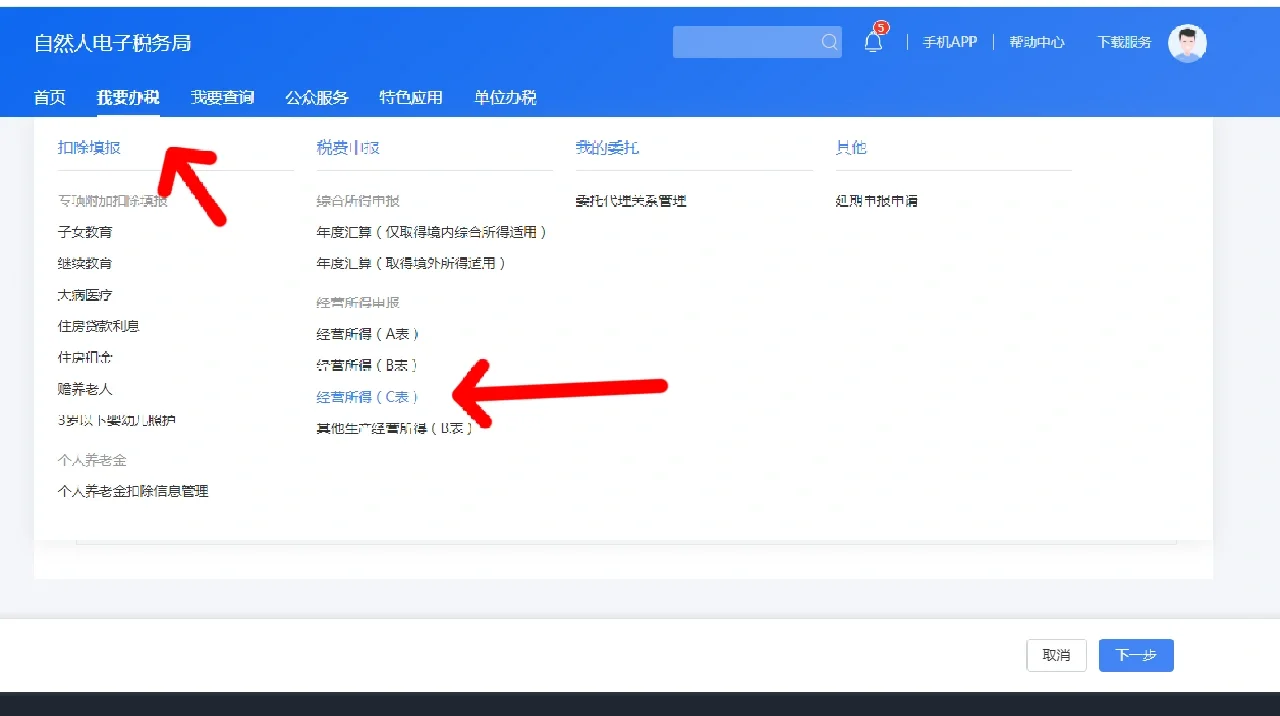Open the notification bell

[x=873, y=42]
